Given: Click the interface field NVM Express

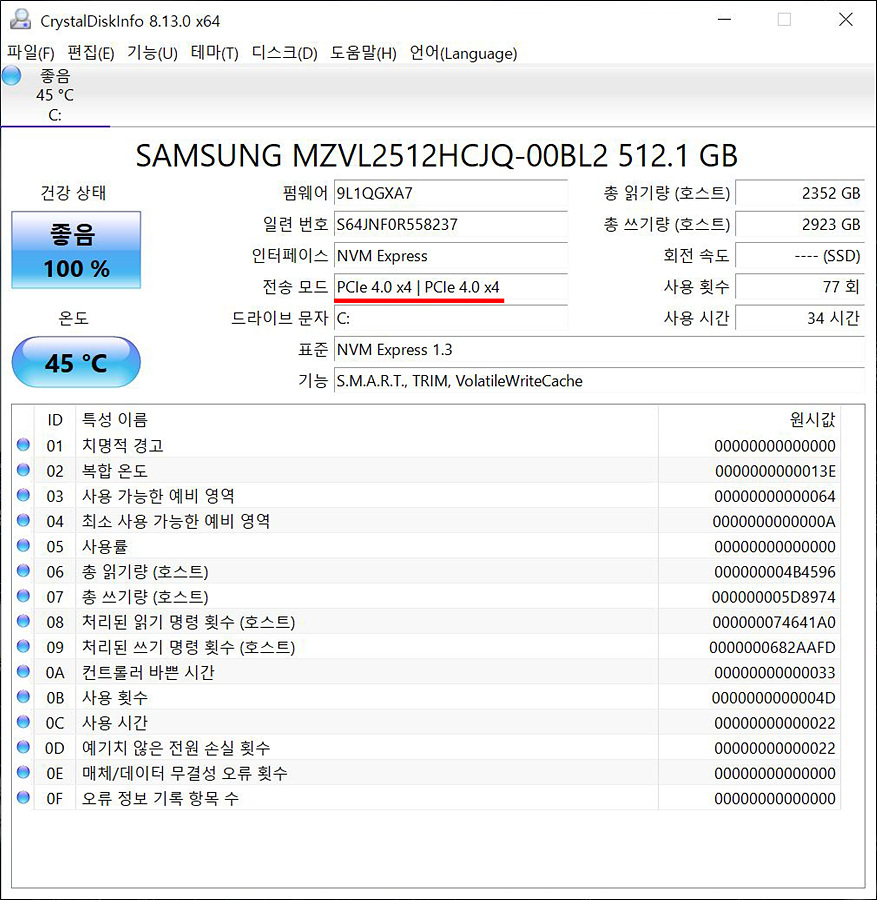Looking at the screenshot, I should (x=451, y=255).
